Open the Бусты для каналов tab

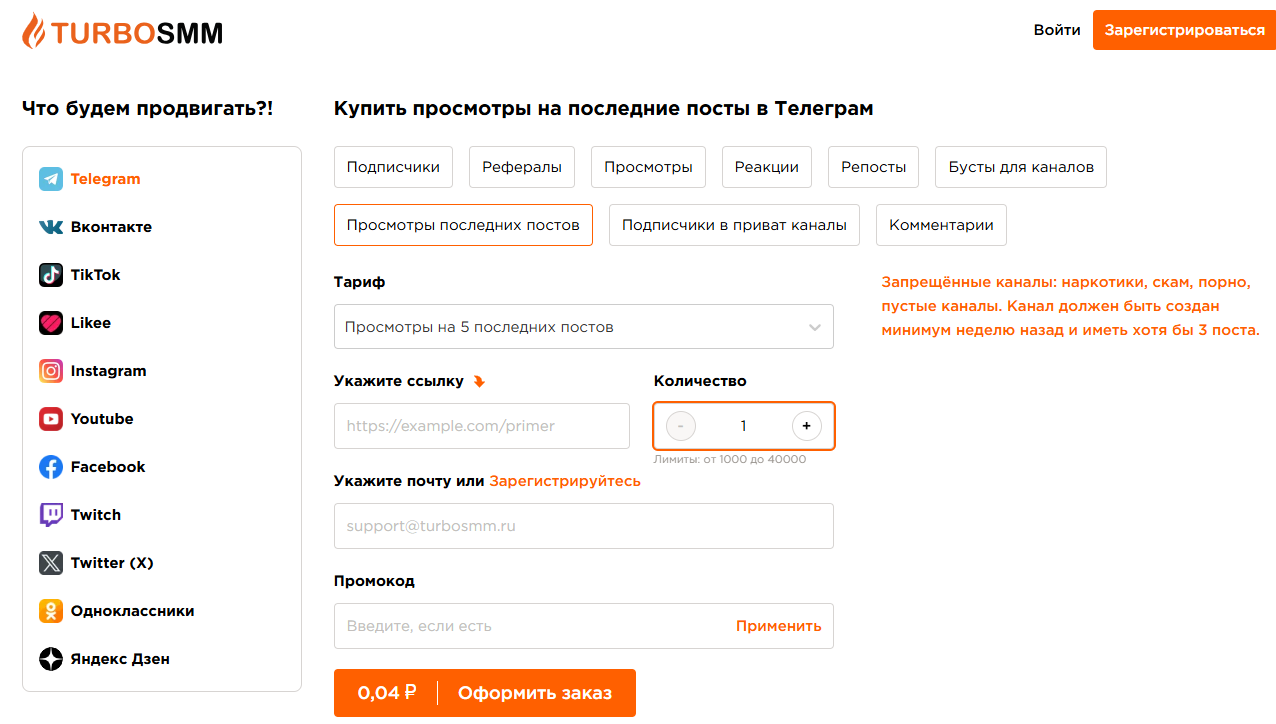1021,167
